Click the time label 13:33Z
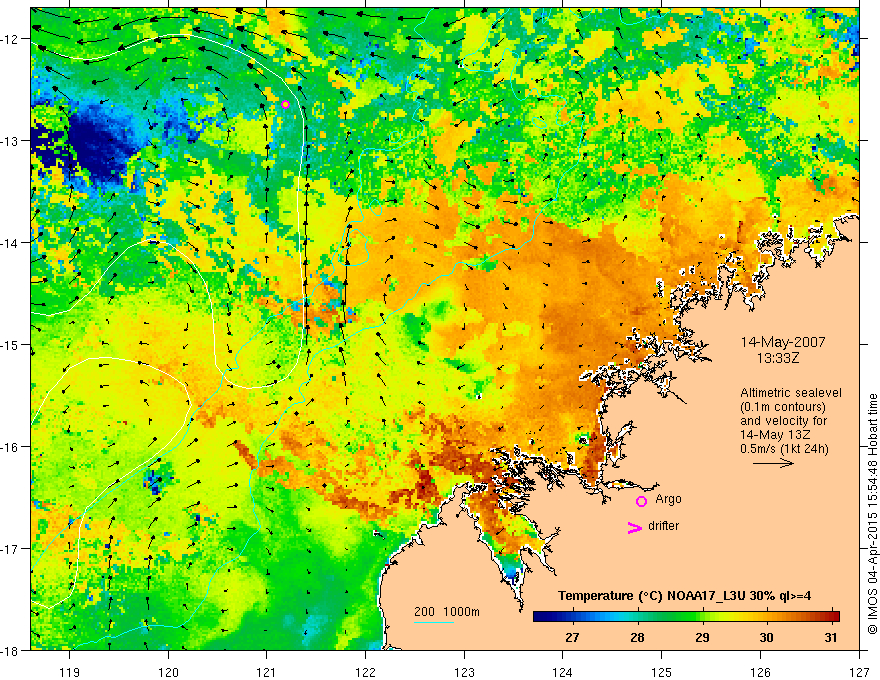The image size is (880, 680). [777, 357]
